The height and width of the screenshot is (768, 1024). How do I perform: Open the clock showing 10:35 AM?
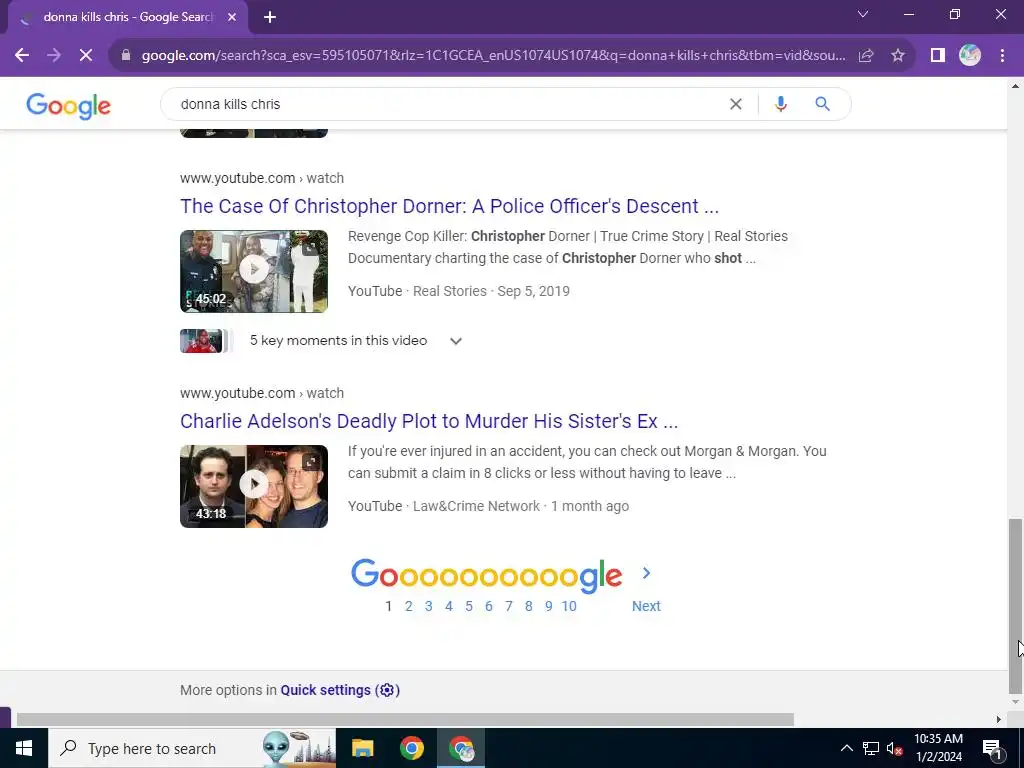pyautogui.click(x=938, y=748)
